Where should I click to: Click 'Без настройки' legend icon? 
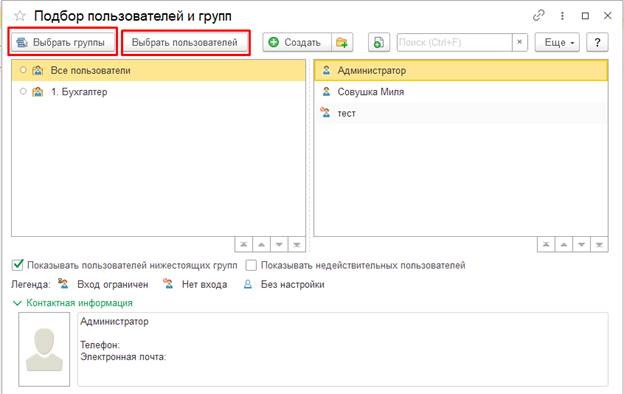pos(248,284)
